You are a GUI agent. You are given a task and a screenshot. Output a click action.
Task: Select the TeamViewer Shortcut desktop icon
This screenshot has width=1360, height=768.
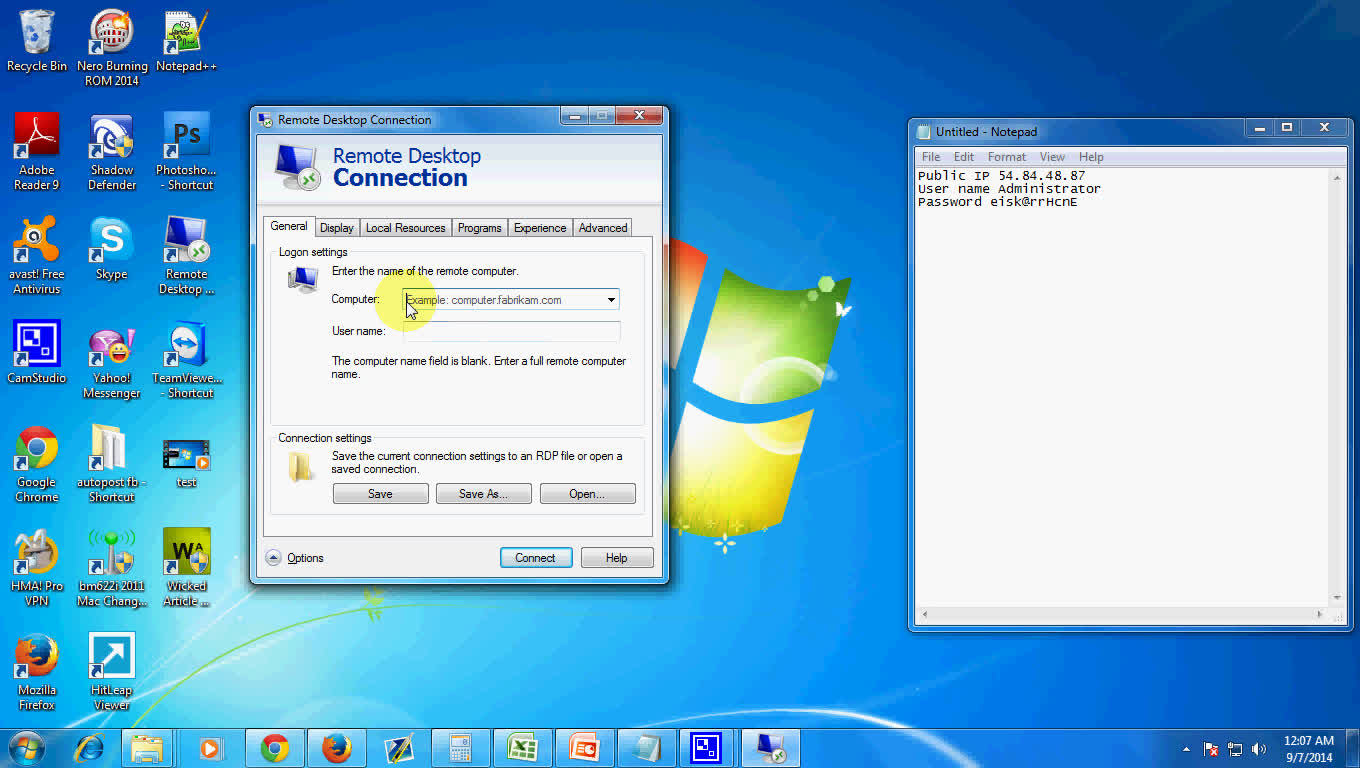point(187,359)
